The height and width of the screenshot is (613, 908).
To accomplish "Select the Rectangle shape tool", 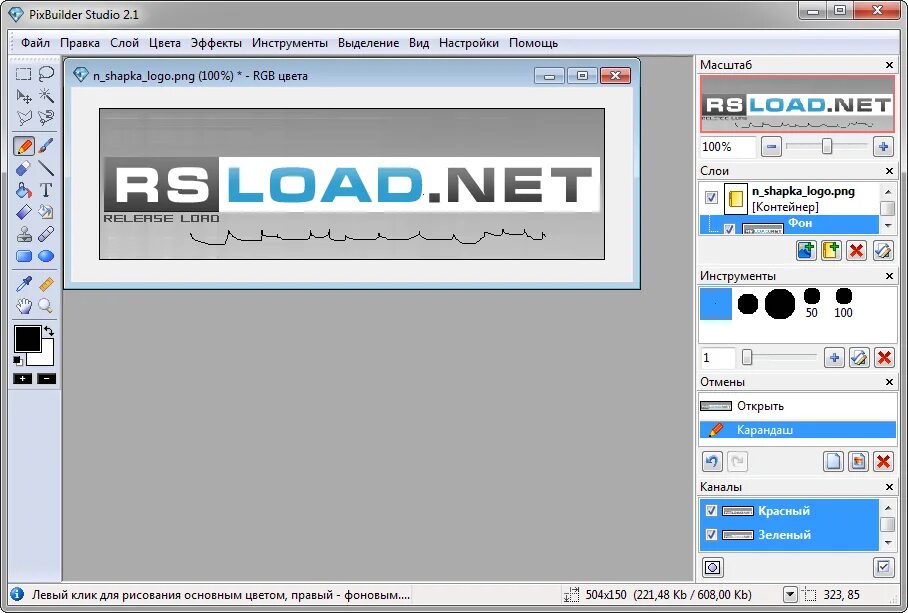I will [x=23, y=256].
